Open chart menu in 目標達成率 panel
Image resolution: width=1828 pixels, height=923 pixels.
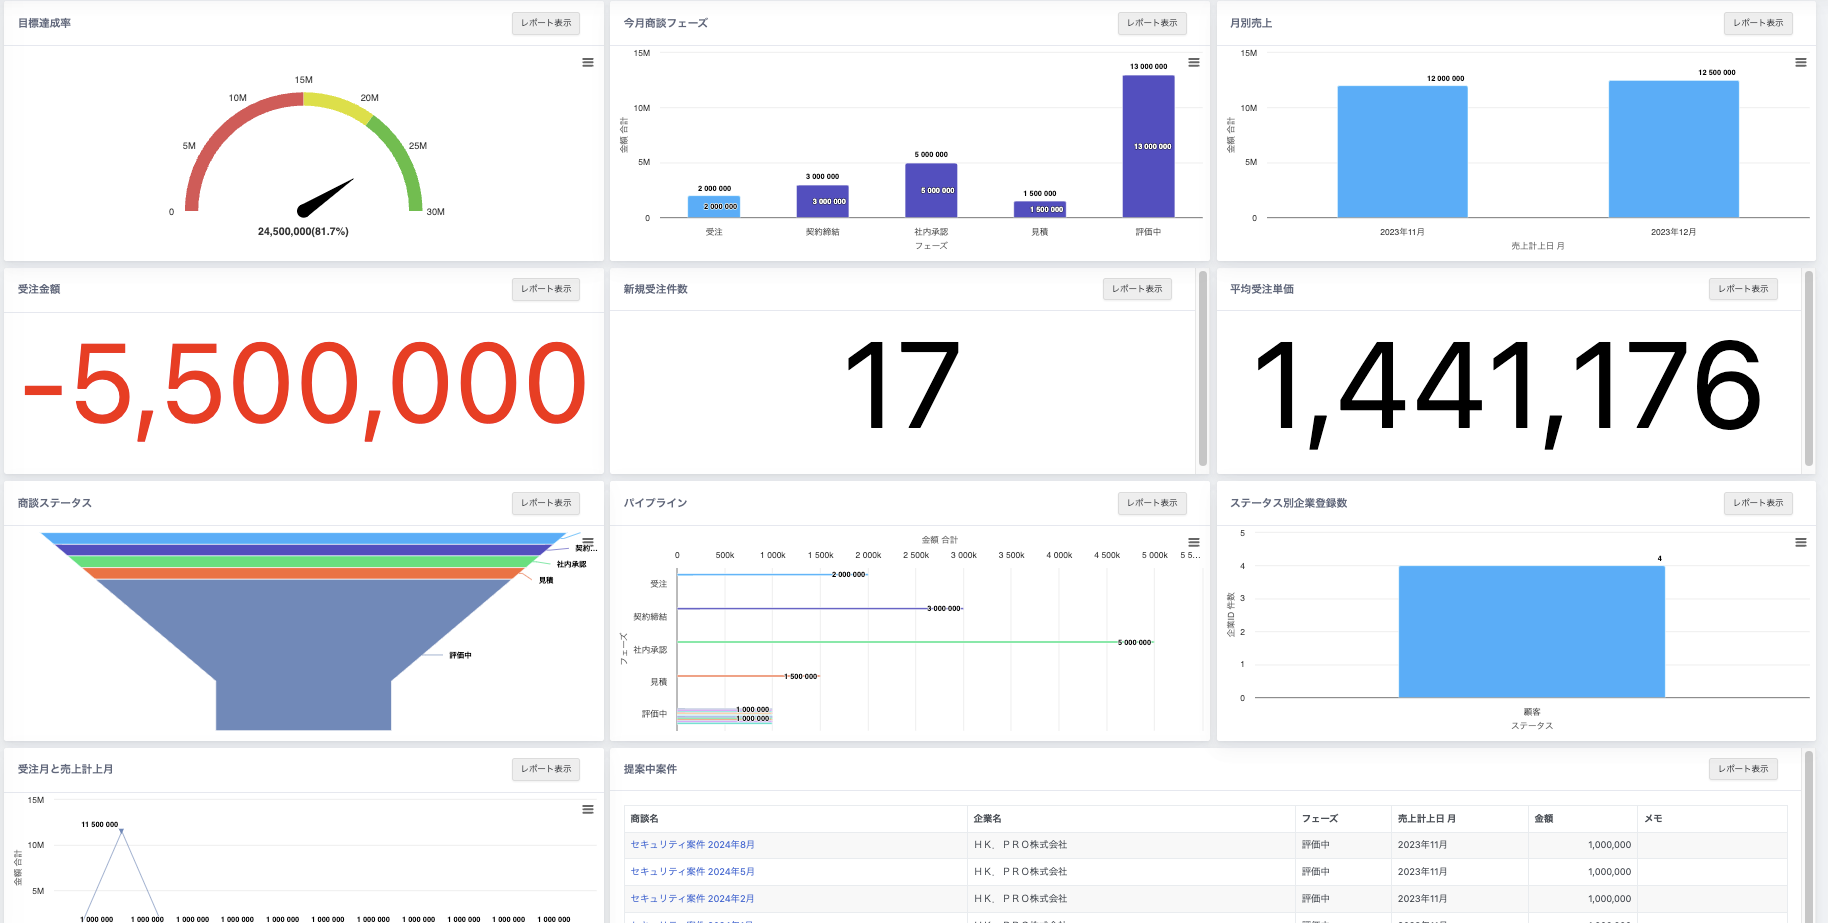click(x=588, y=62)
